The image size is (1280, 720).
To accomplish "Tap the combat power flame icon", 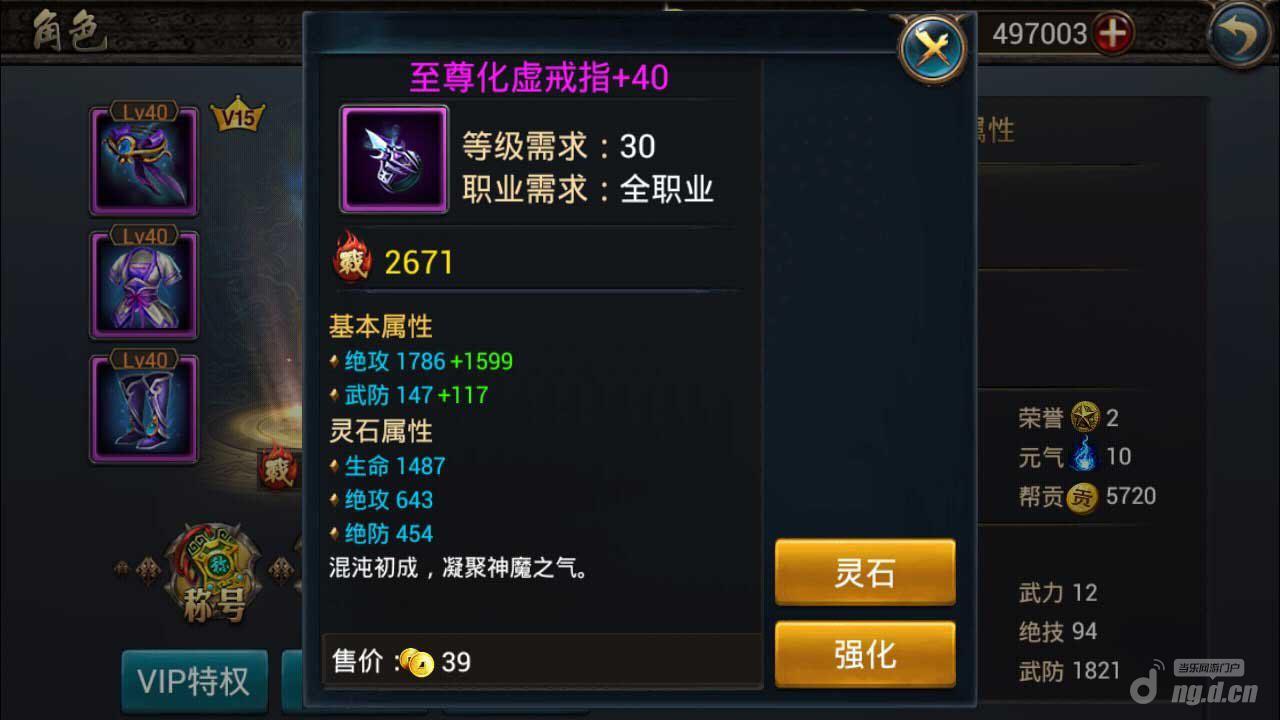I will coord(351,262).
